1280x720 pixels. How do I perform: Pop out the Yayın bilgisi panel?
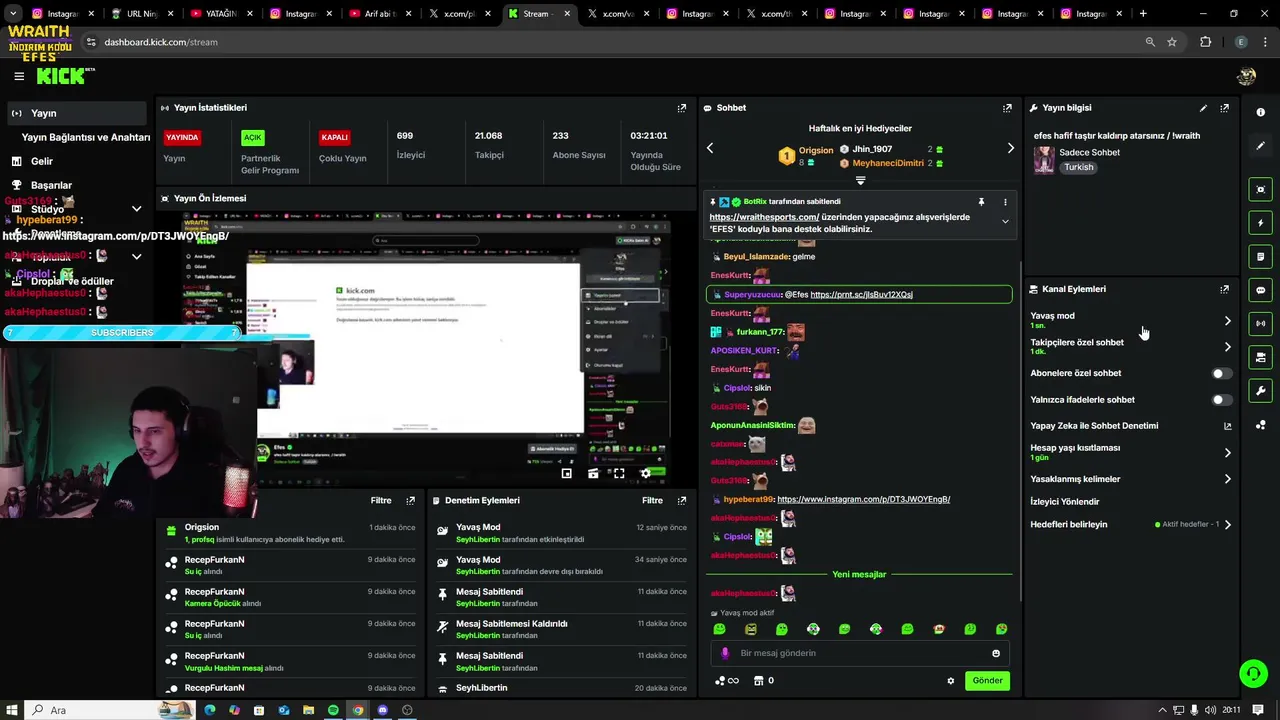tap(1224, 108)
